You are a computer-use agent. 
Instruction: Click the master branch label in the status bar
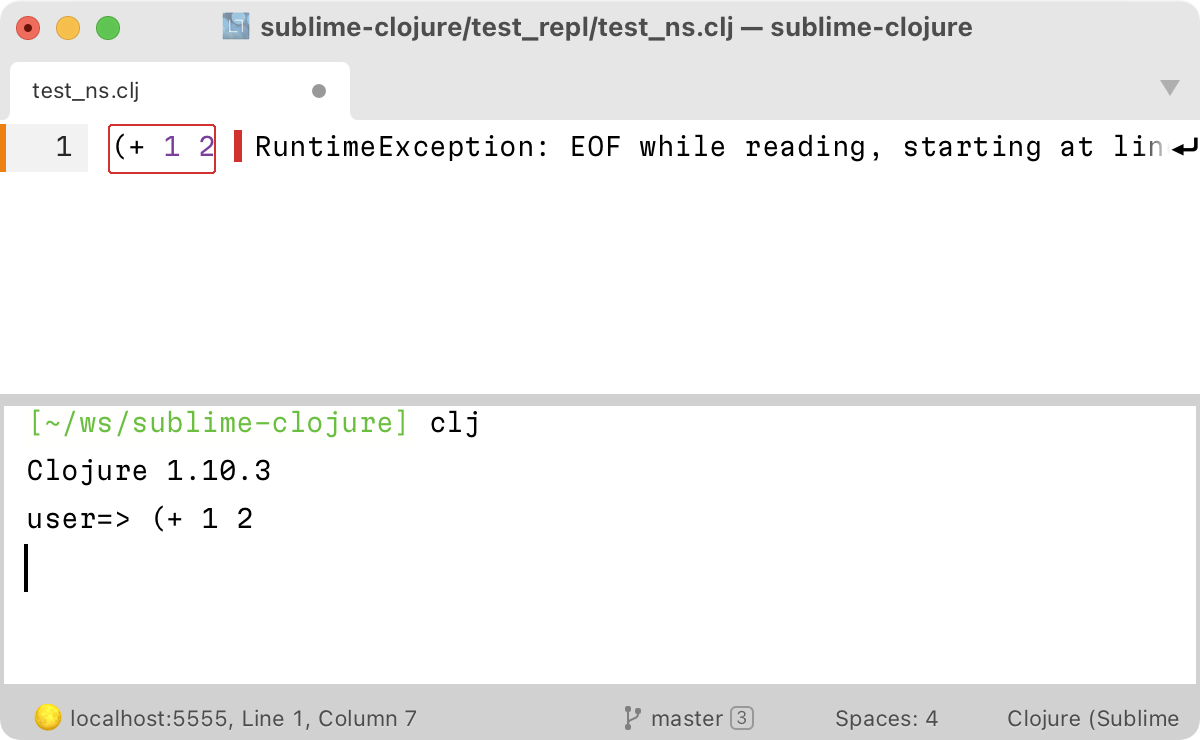[685, 718]
